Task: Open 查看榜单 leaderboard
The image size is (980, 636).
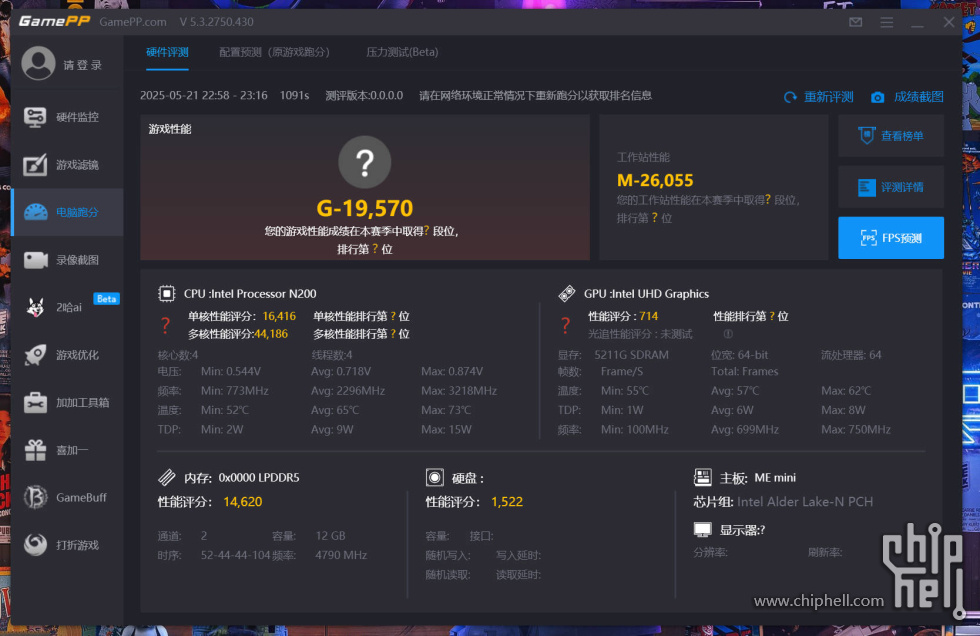Action: click(891, 136)
